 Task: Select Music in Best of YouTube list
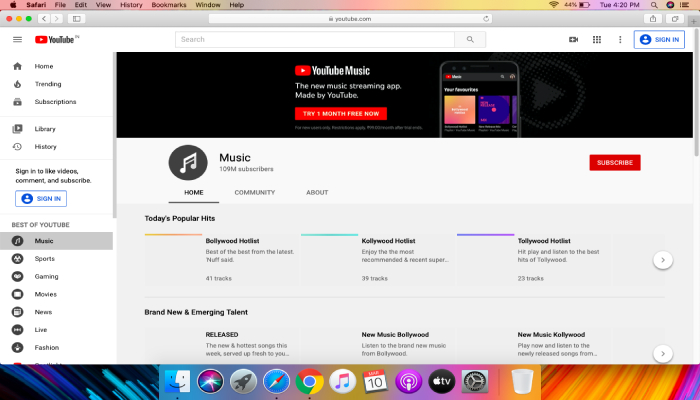point(56,241)
